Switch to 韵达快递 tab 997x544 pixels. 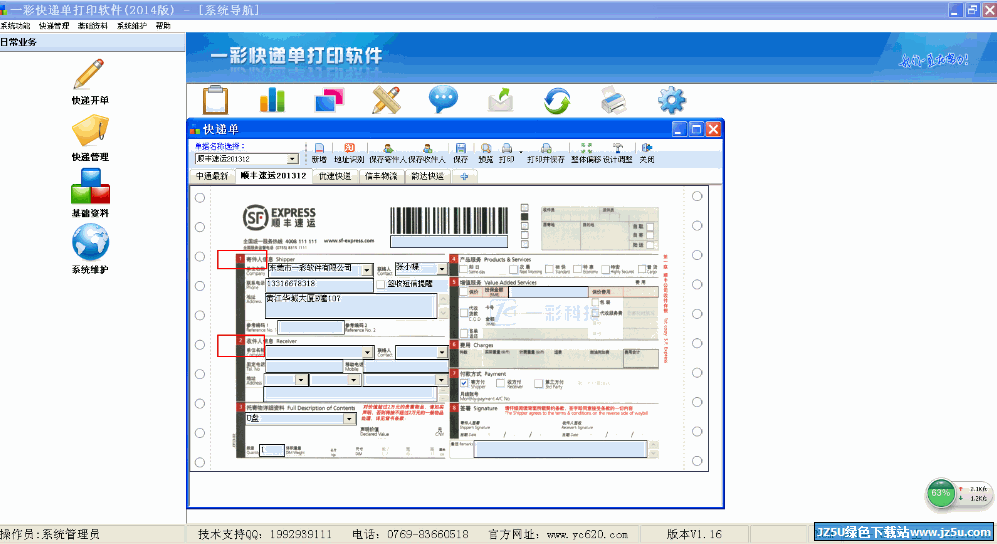point(427,176)
